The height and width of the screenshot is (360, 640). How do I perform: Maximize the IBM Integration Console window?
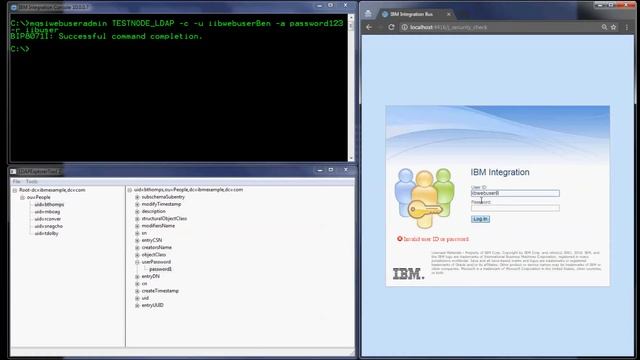[x=331, y=5]
